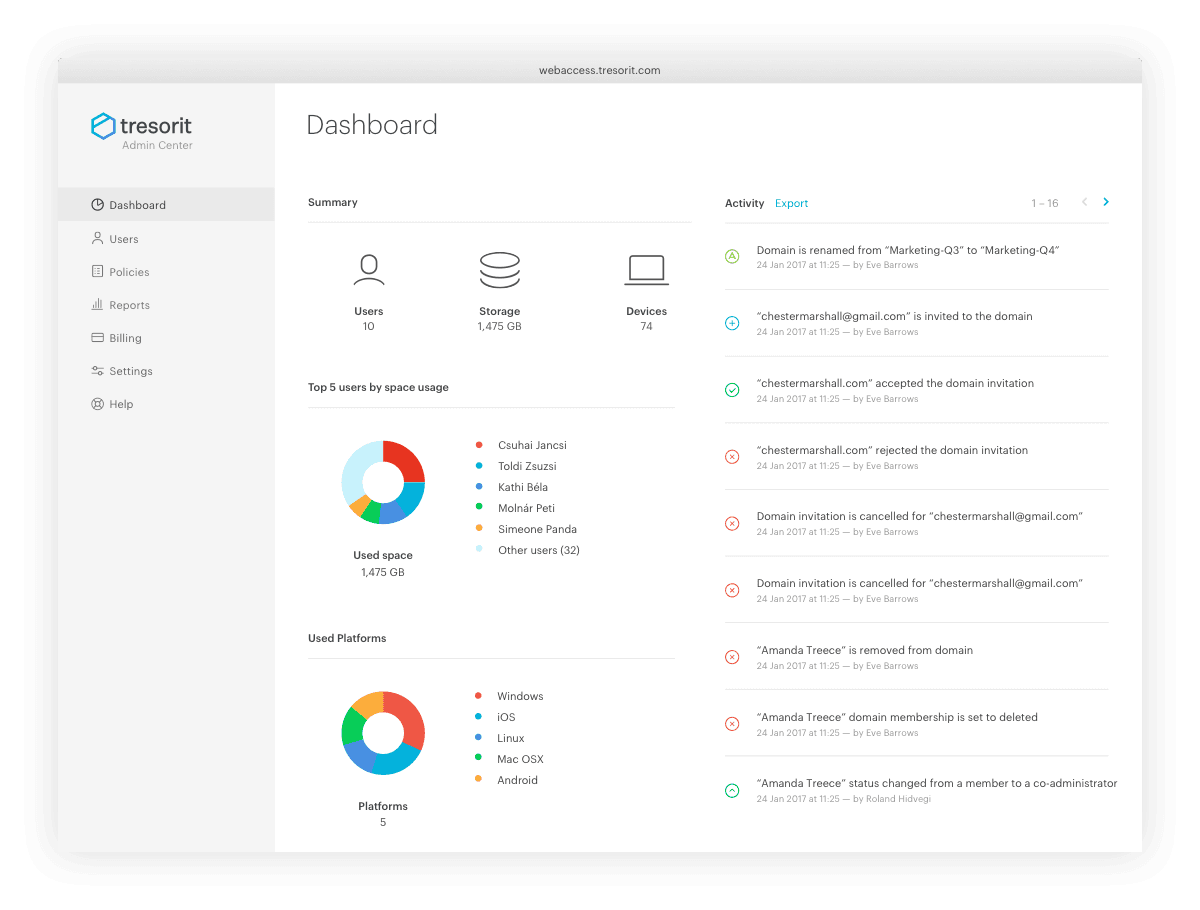1200x910 pixels.
Task: Select the Activity header label
Action: pyautogui.click(x=744, y=203)
